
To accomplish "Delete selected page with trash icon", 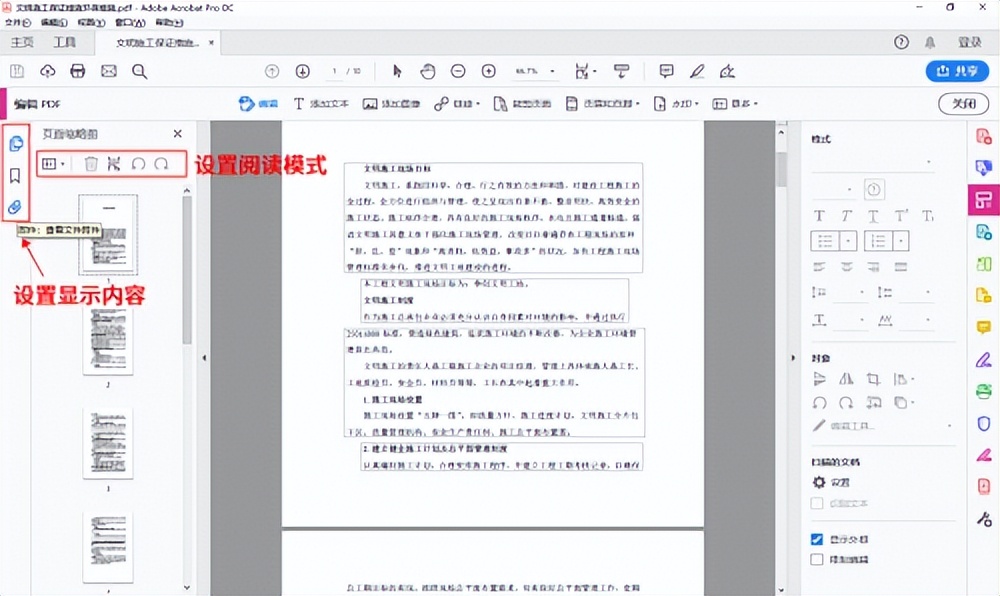I will click(91, 164).
